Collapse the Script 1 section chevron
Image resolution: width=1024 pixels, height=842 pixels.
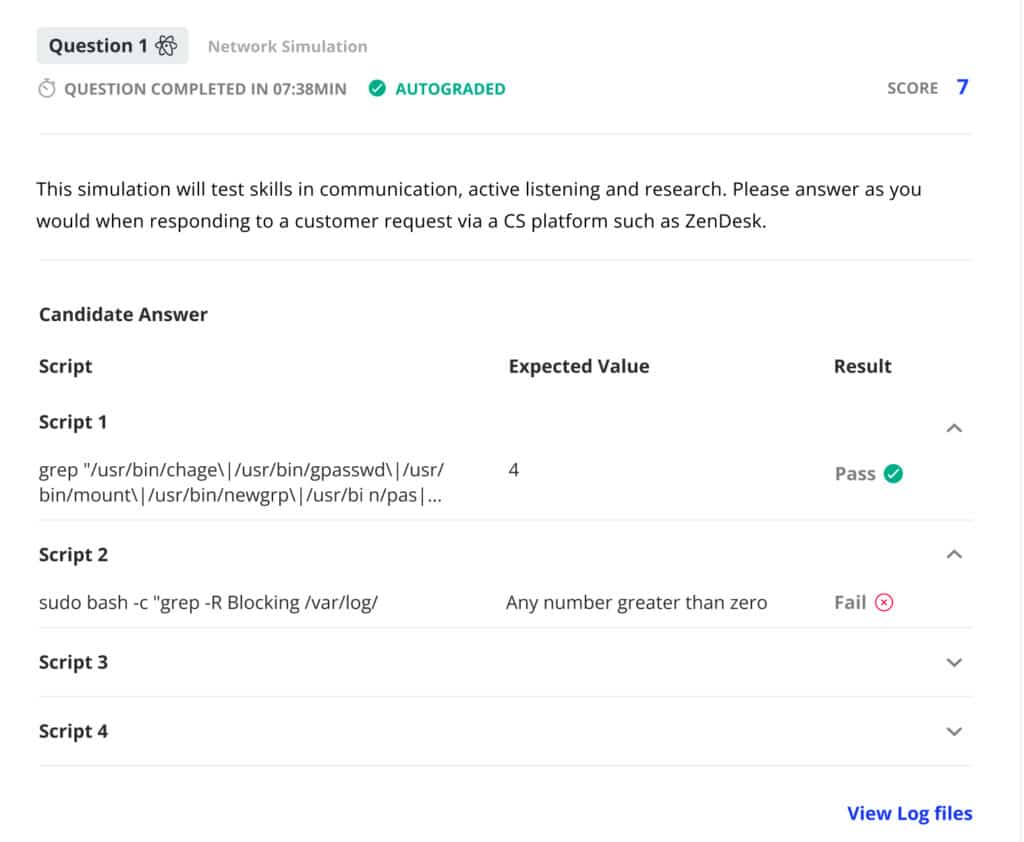(953, 428)
